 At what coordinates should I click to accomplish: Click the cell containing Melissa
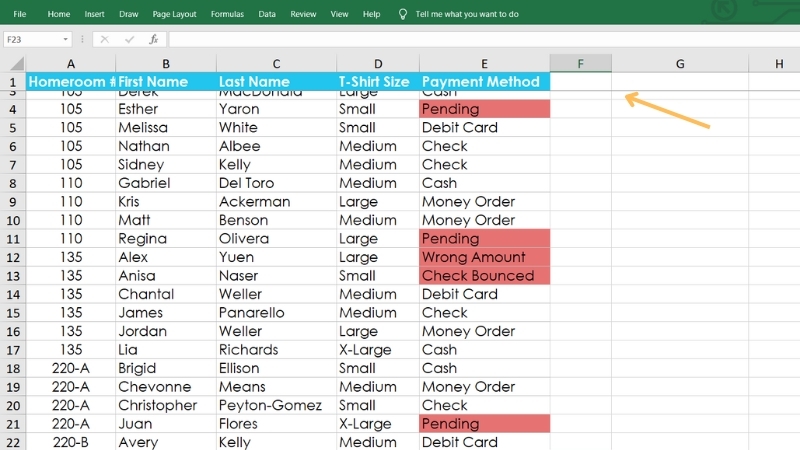coord(166,128)
